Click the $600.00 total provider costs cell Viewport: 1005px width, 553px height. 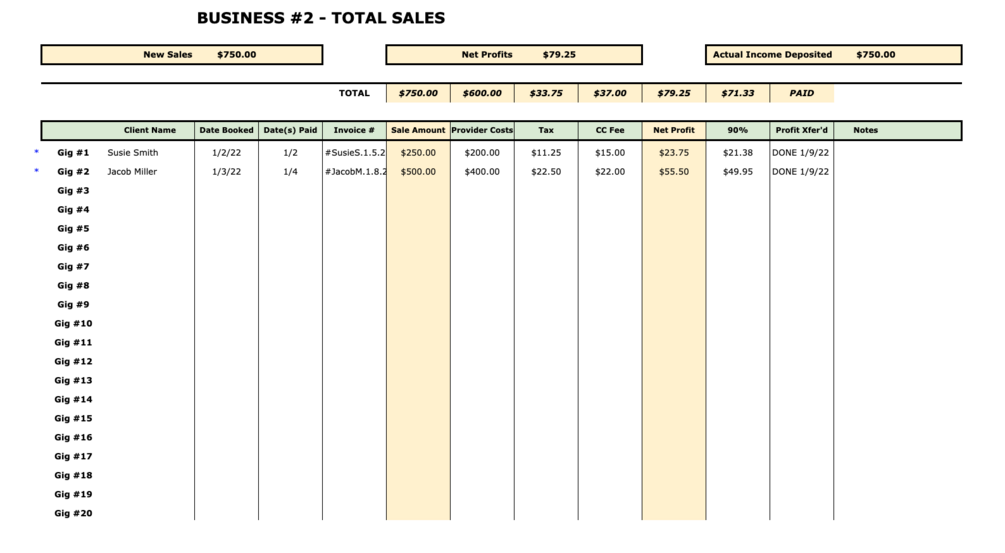pyautogui.click(x=482, y=93)
